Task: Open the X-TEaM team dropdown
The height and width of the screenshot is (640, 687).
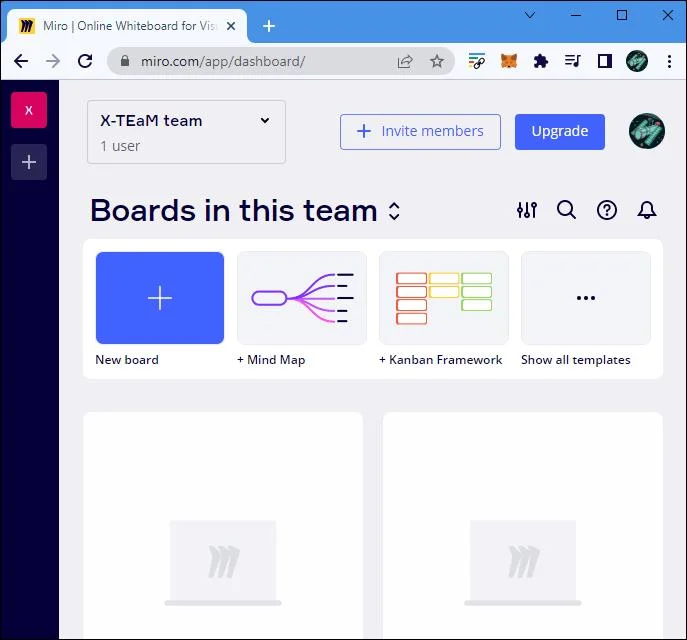Action: coord(186,132)
